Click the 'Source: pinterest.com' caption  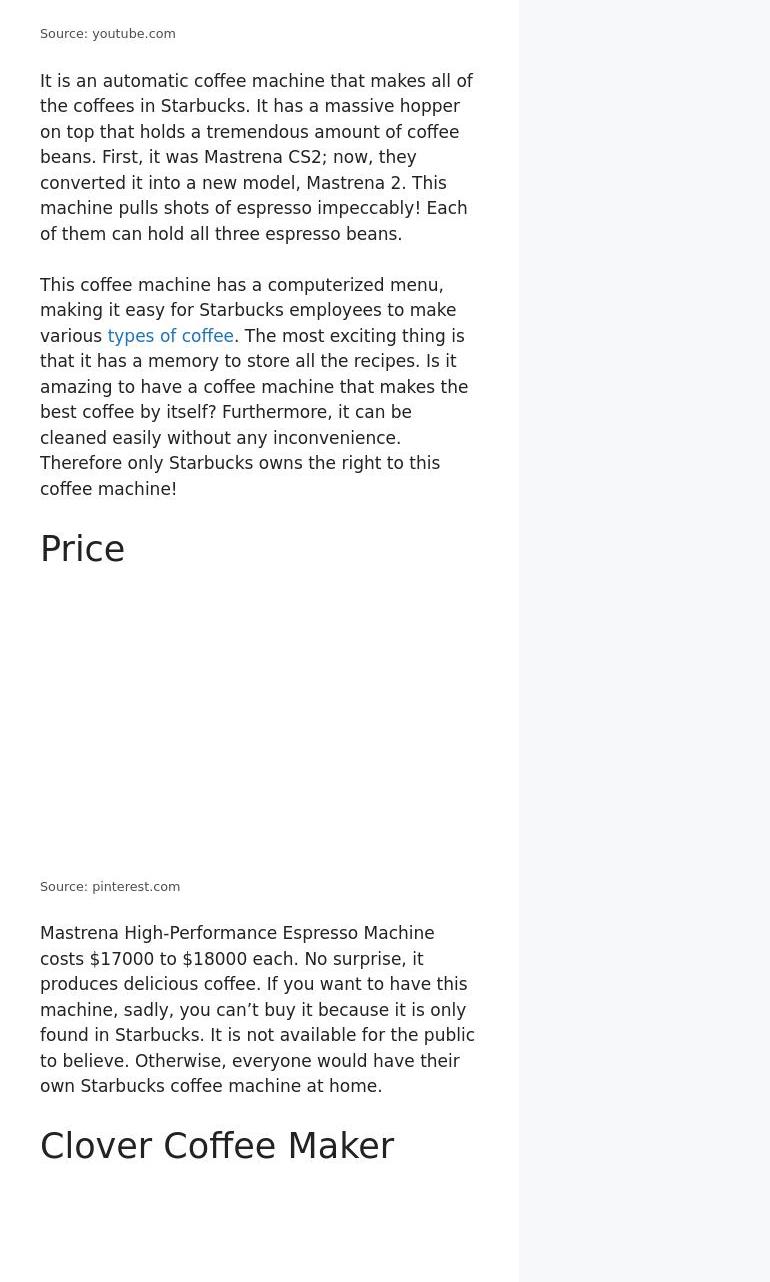coord(110,887)
